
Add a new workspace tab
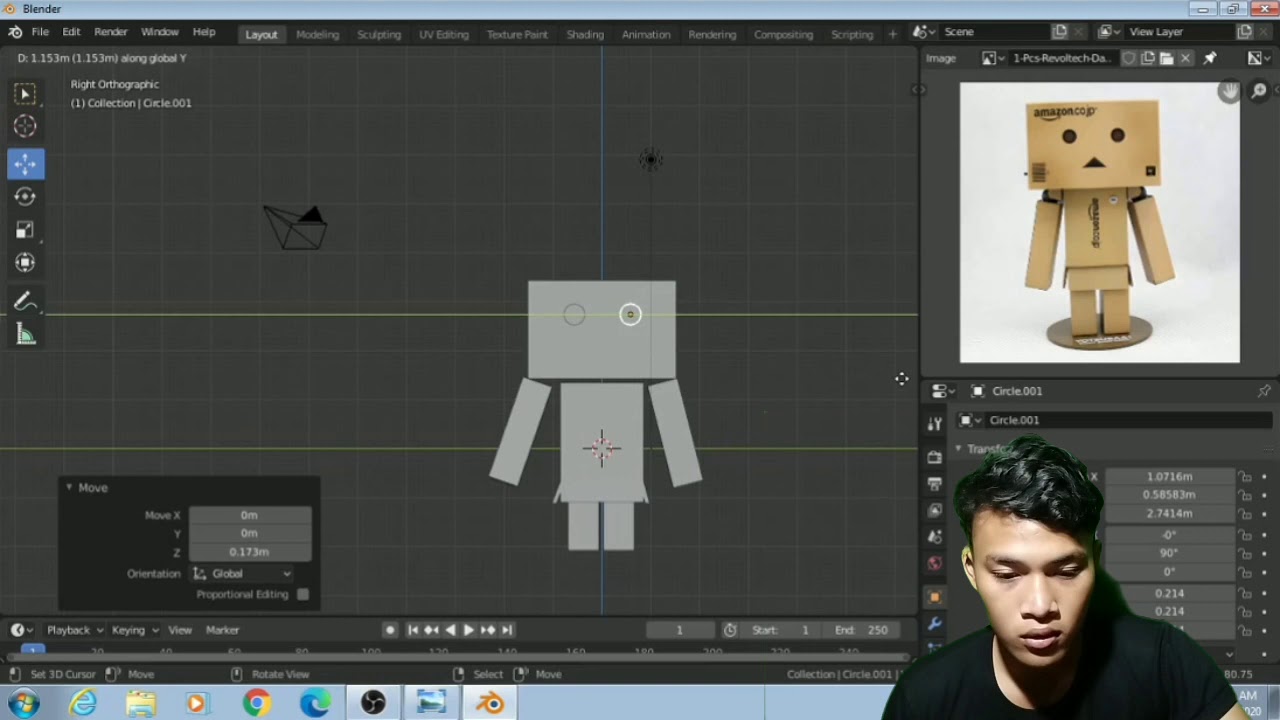(x=893, y=34)
